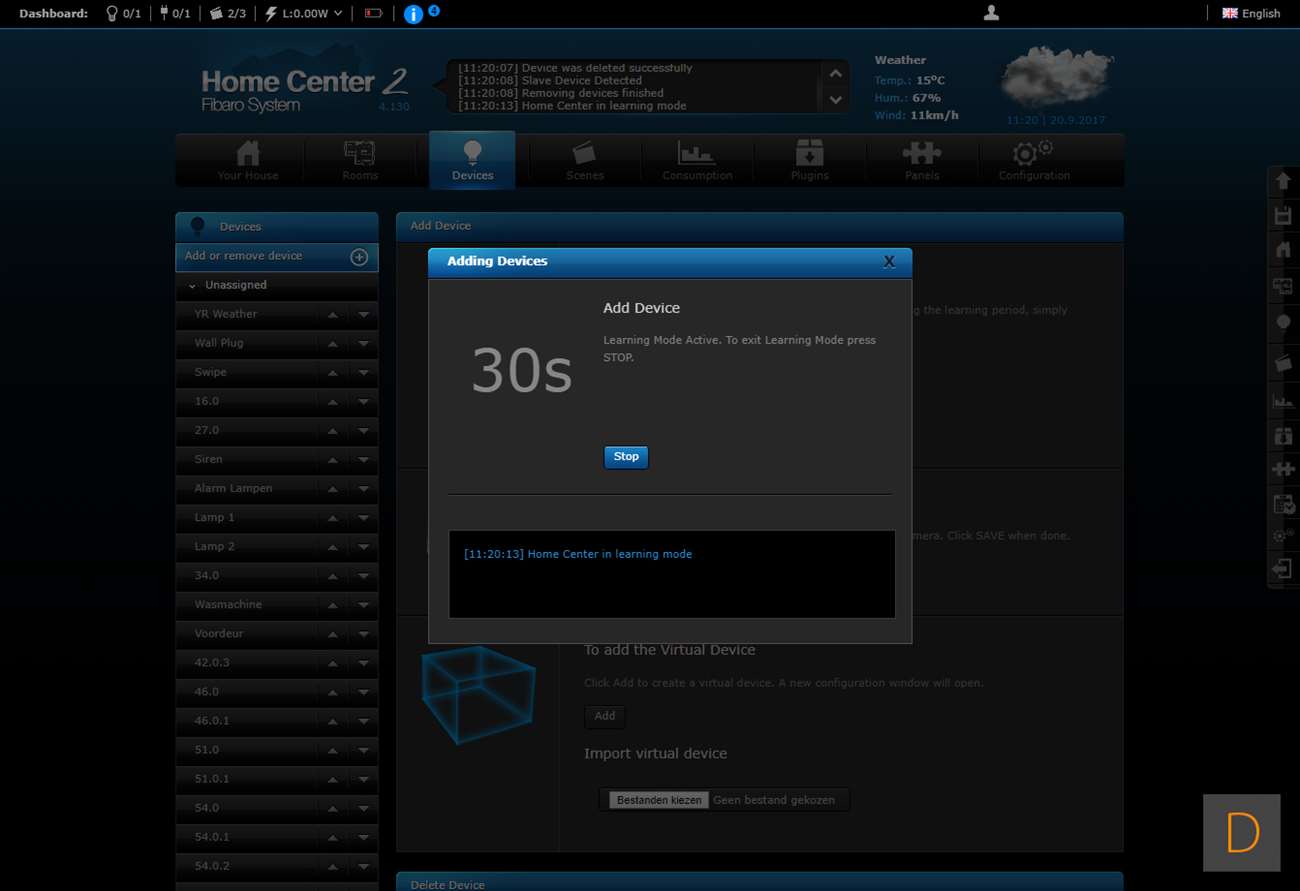This screenshot has width=1300, height=891.
Task: Click the plus icon beside Add or remove device
Action: (359, 257)
